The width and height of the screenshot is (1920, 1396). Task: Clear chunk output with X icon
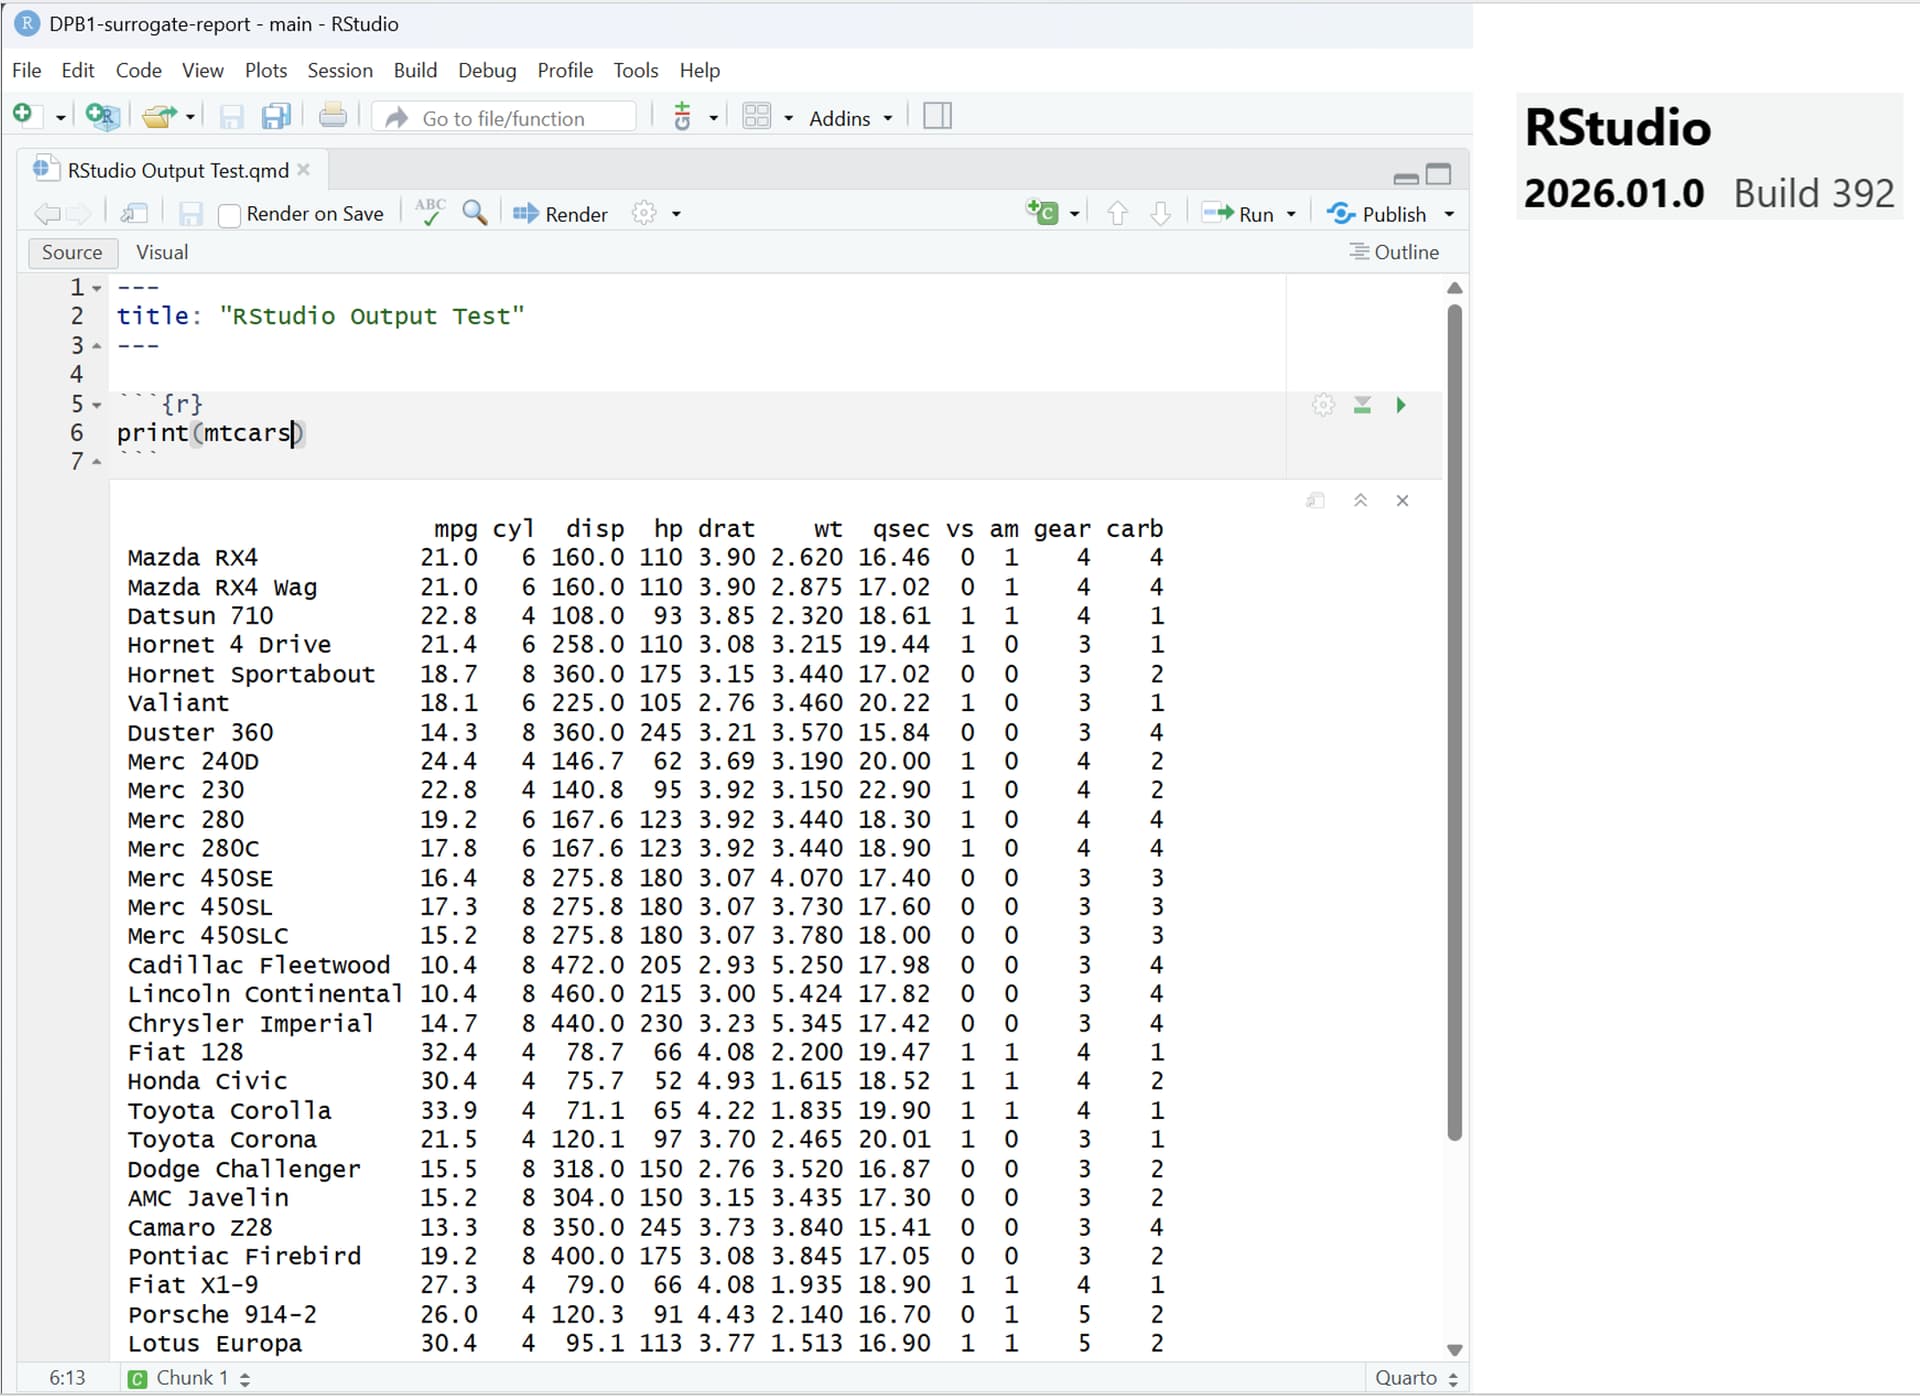(1402, 500)
